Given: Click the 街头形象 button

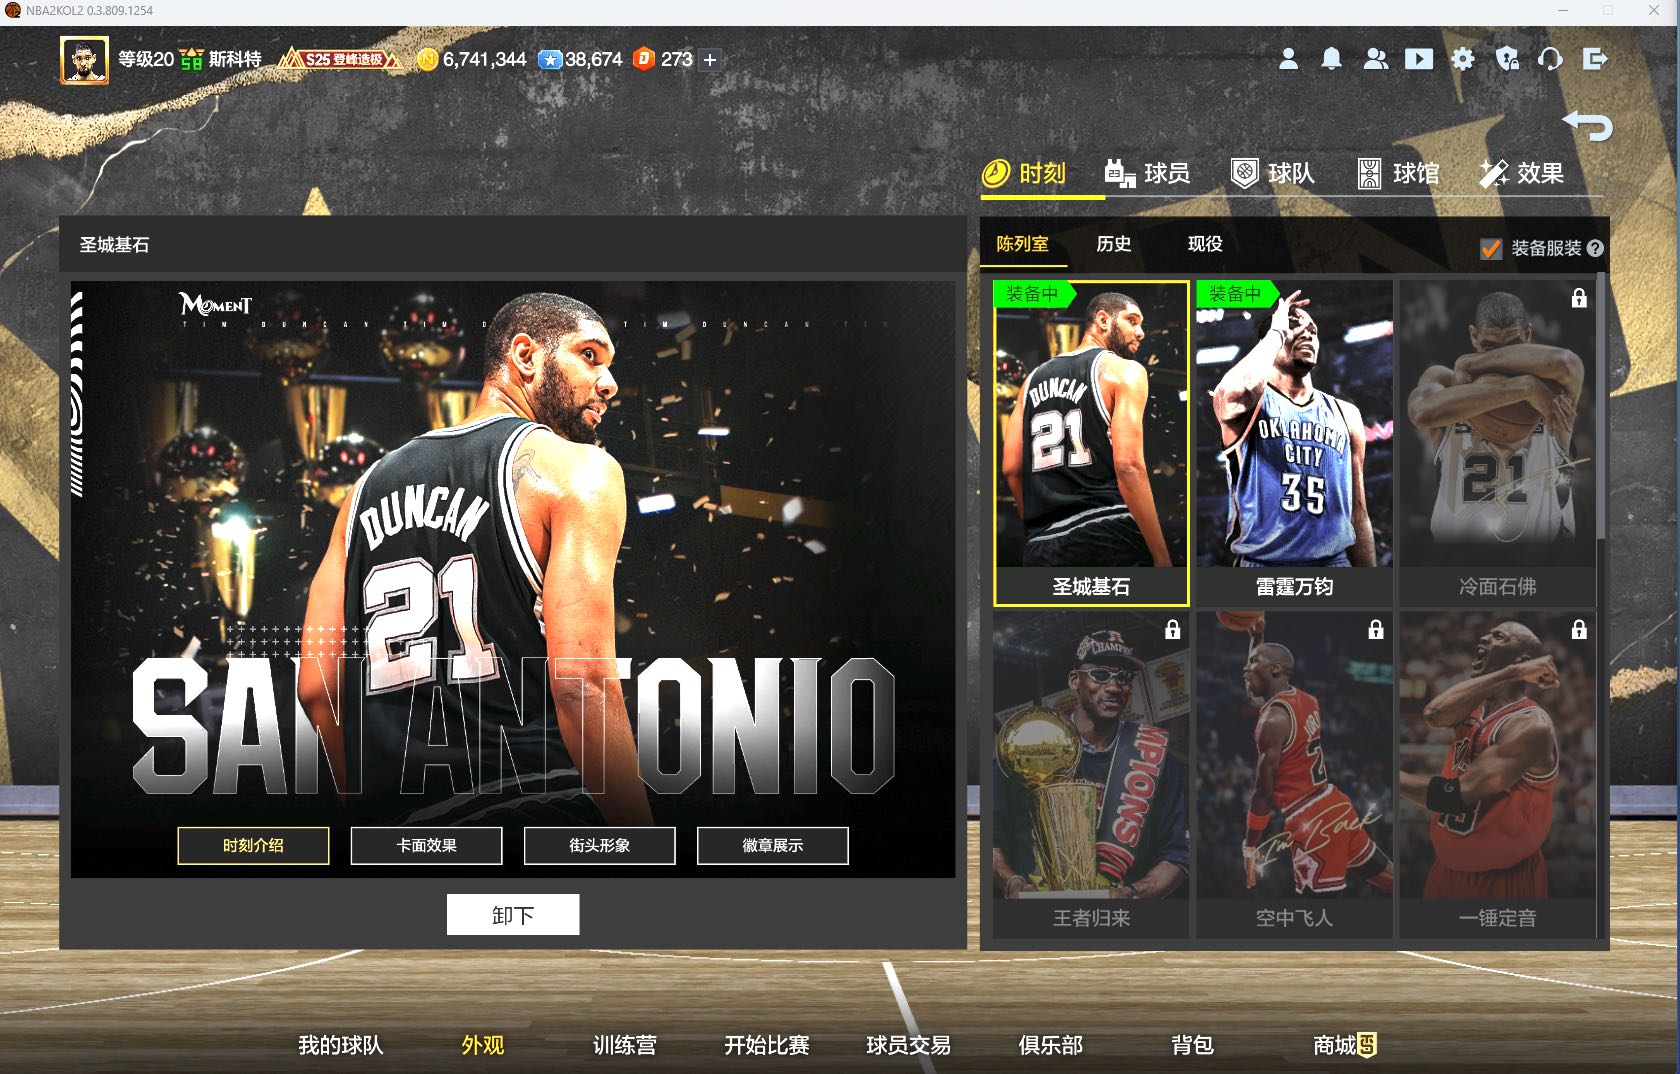Looking at the screenshot, I should tap(599, 846).
